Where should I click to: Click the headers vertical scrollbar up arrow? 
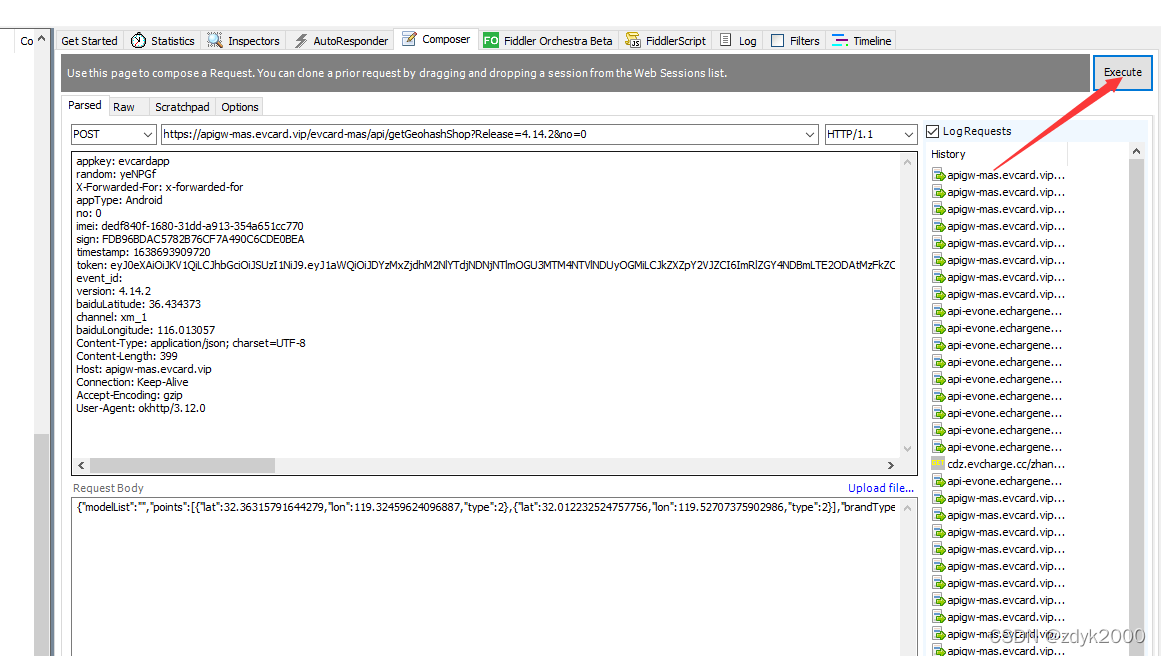point(907,161)
